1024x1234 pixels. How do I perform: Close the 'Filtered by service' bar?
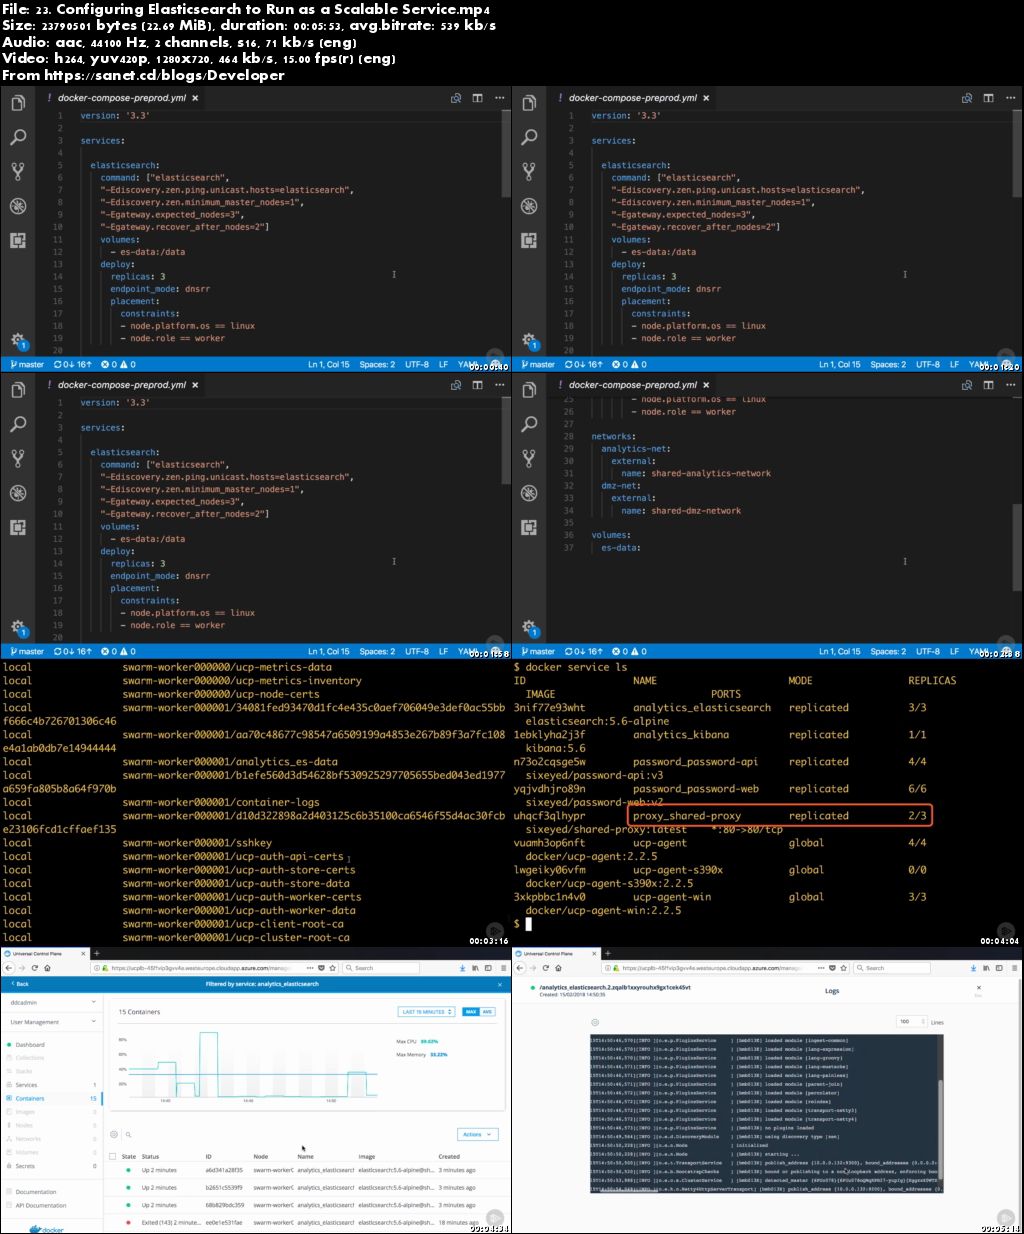coord(499,984)
